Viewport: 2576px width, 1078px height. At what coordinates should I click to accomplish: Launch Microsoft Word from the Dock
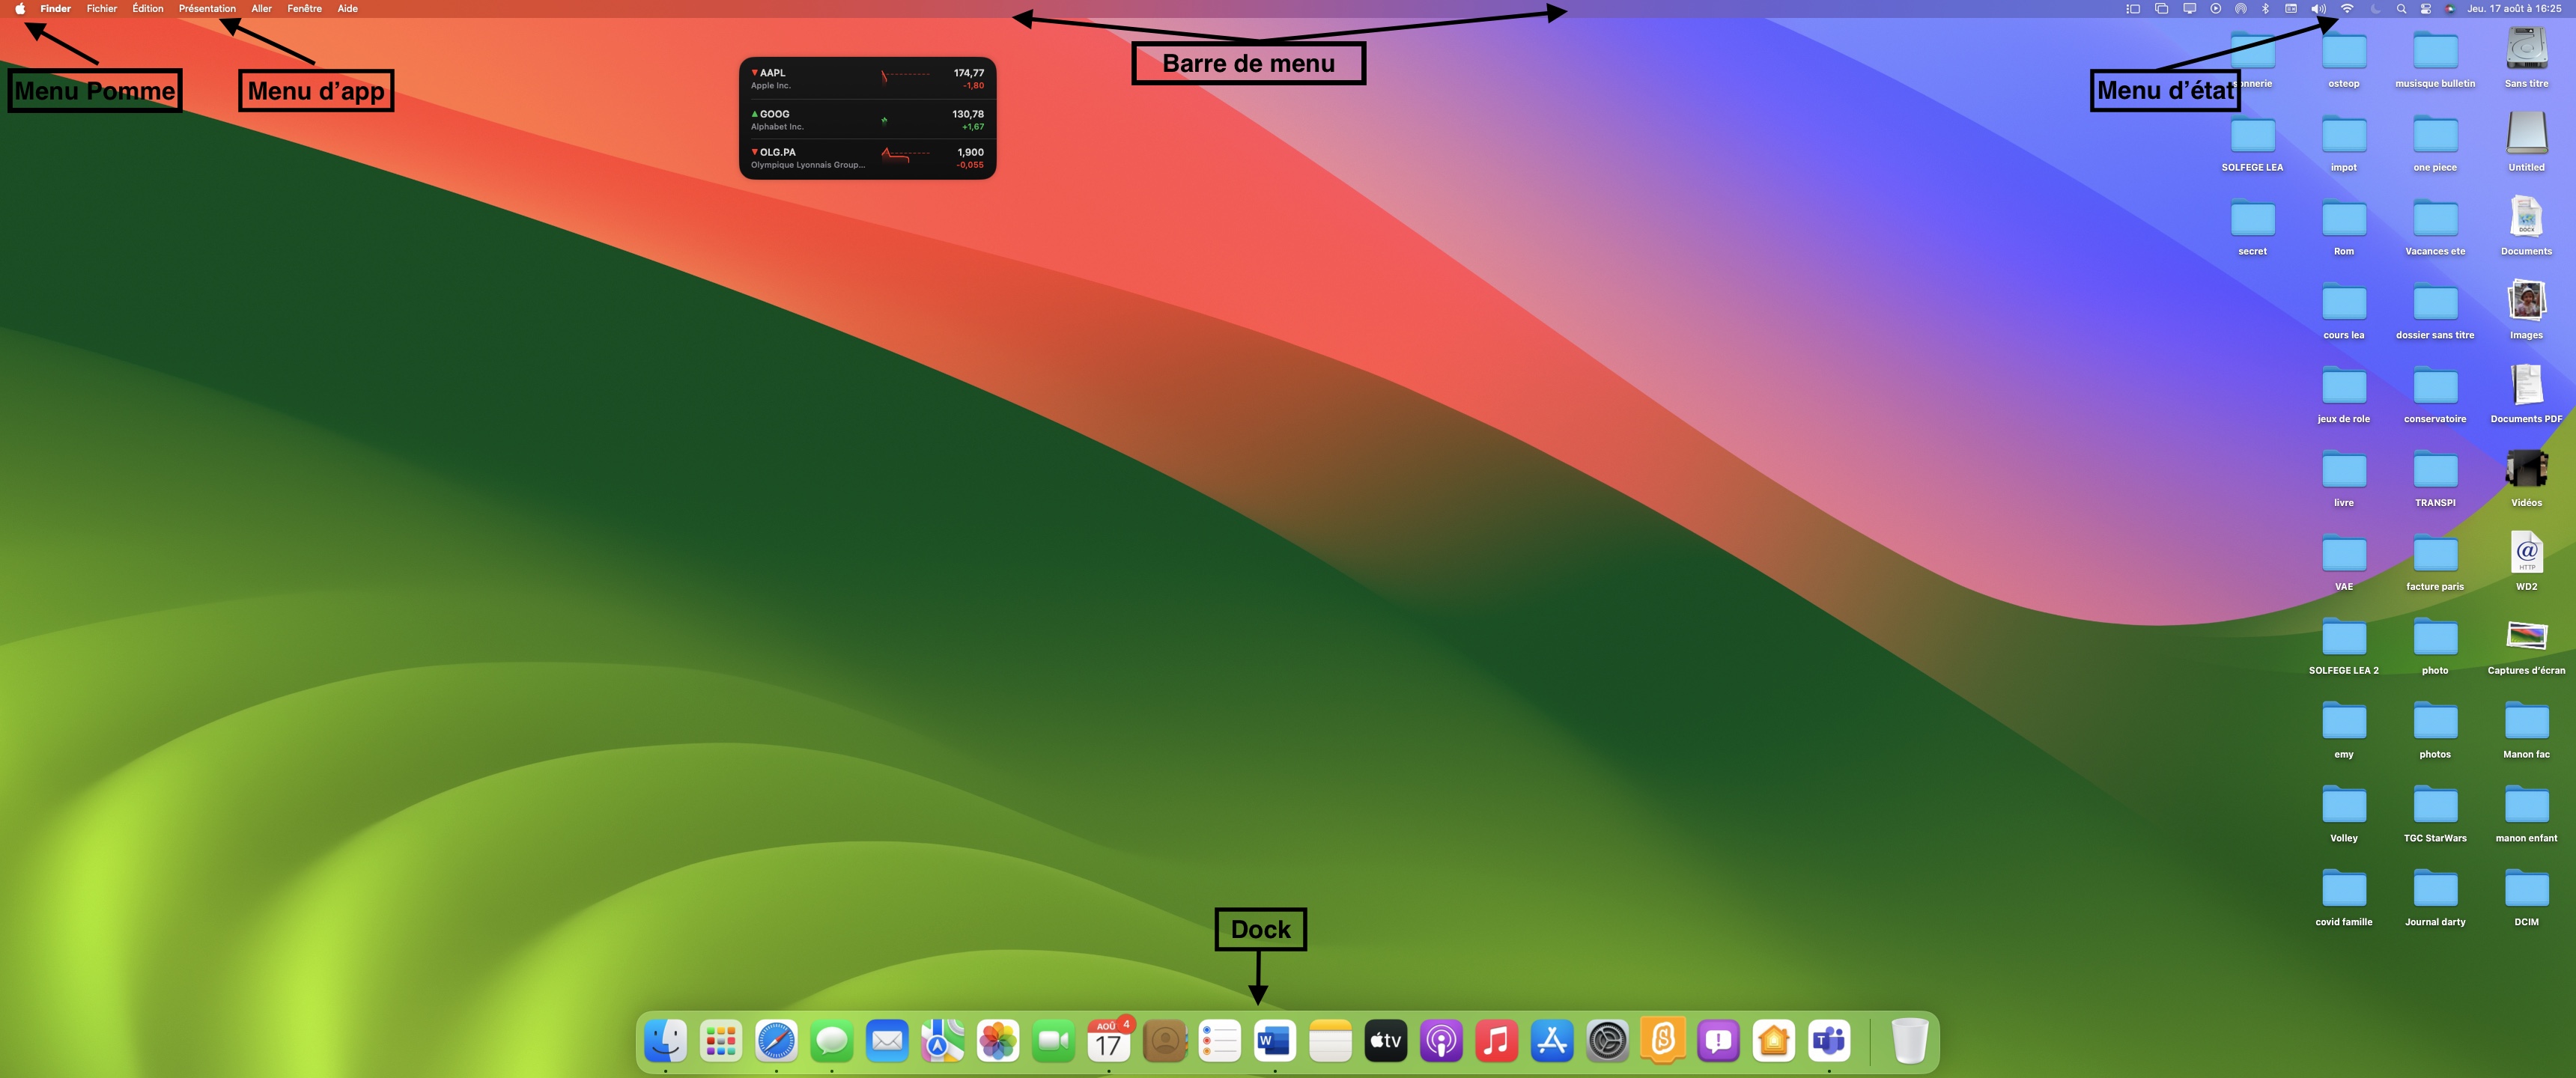coord(1275,1041)
